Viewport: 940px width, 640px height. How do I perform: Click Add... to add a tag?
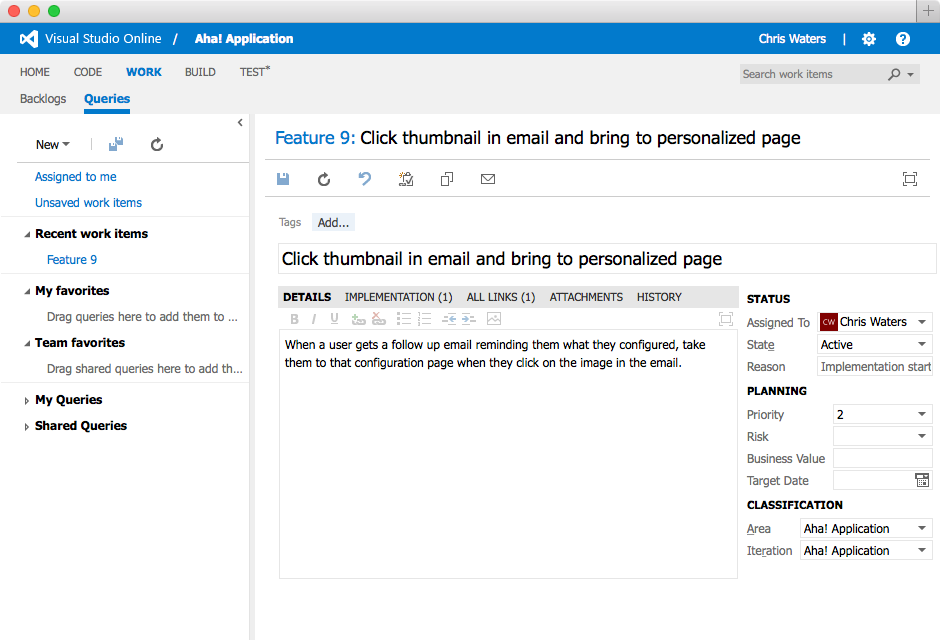pos(333,222)
